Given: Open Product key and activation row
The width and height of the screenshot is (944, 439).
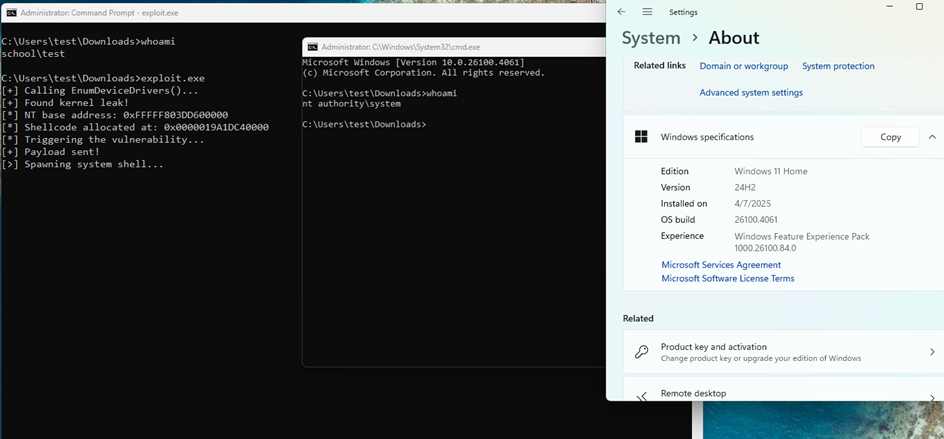Looking at the screenshot, I should tap(783, 352).
